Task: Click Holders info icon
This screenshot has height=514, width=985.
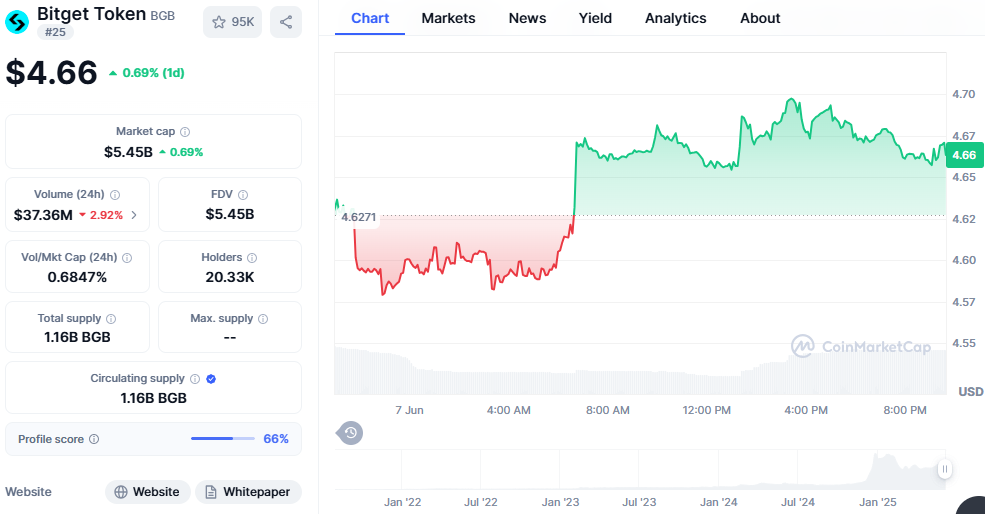Action: pos(252,258)
